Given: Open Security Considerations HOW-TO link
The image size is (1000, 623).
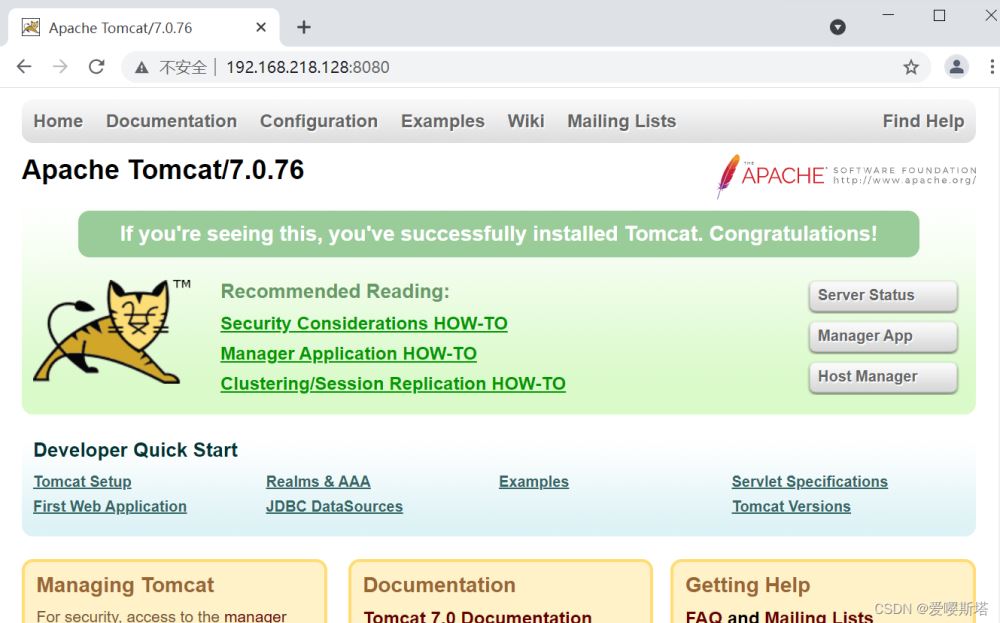Looking at the screenshot, I should point(364,324).
